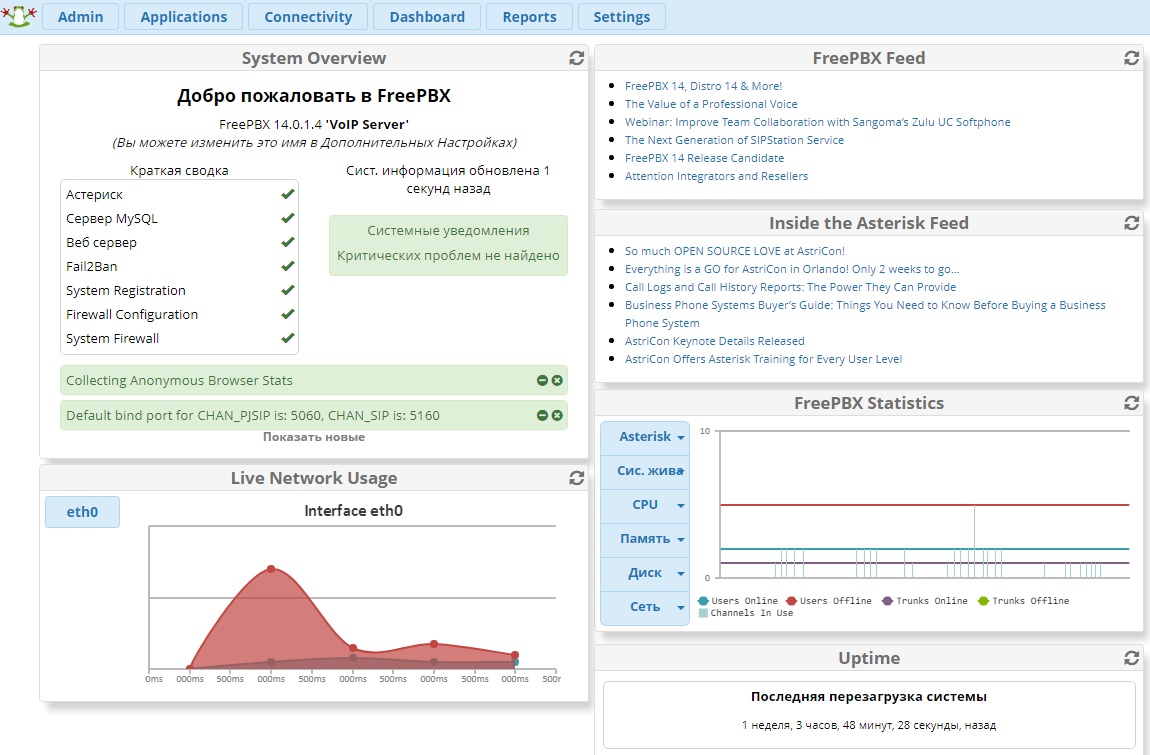Ignore the Collecting Anonymous Browser Stats notice
1150x755 pixels.
[x=543, y=380]
